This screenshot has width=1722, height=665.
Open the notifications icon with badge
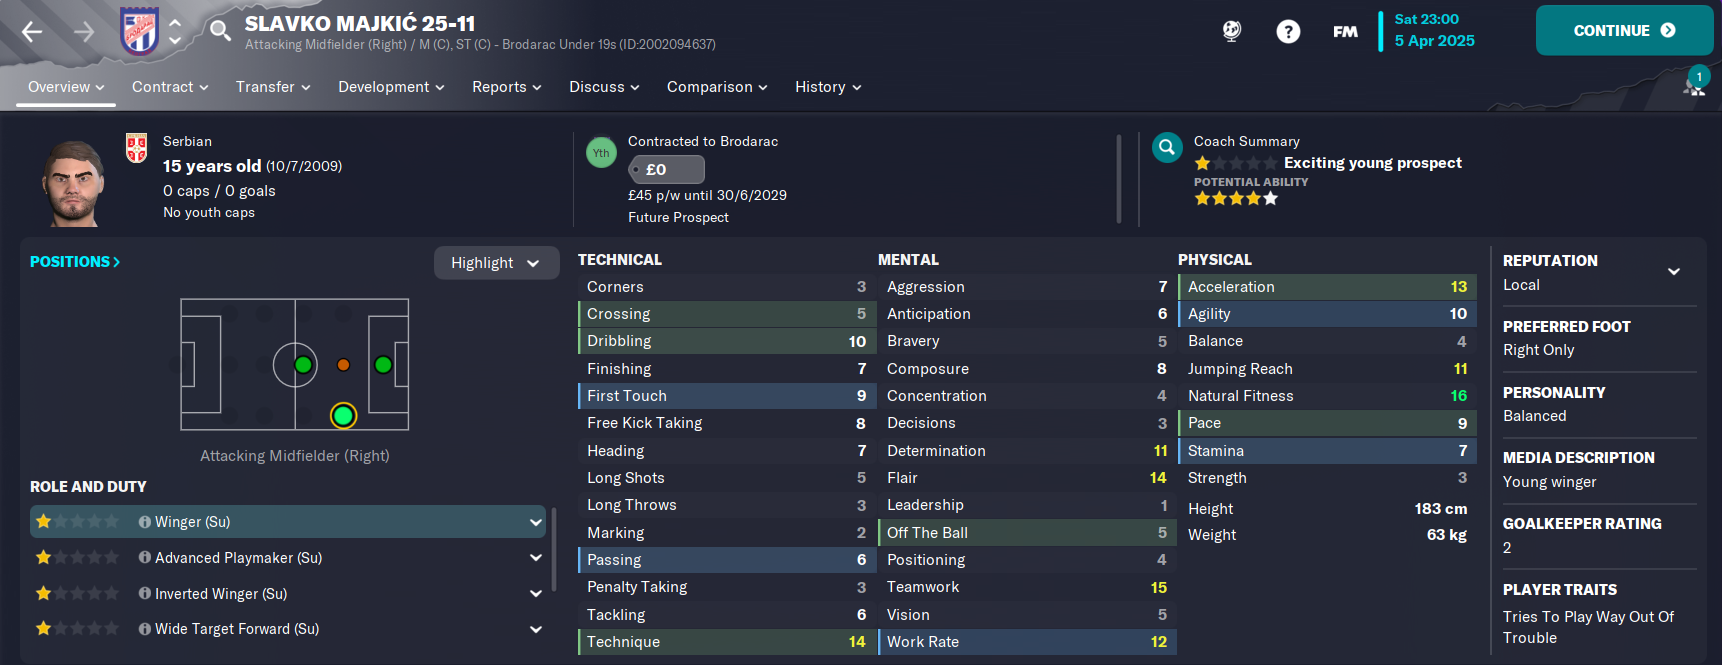(1694, 84)
